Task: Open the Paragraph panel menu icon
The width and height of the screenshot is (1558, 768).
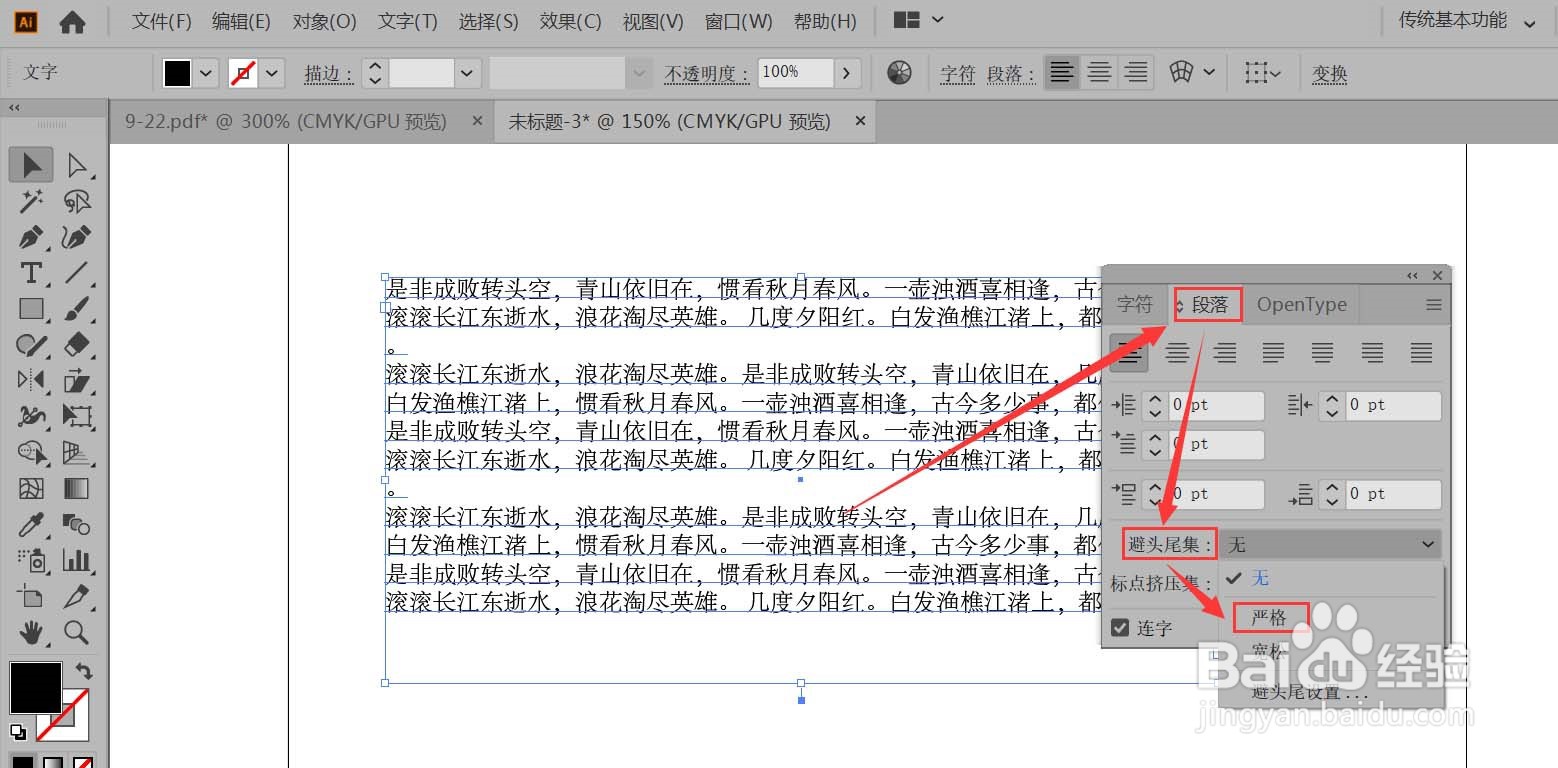Action: [1434, 305]
